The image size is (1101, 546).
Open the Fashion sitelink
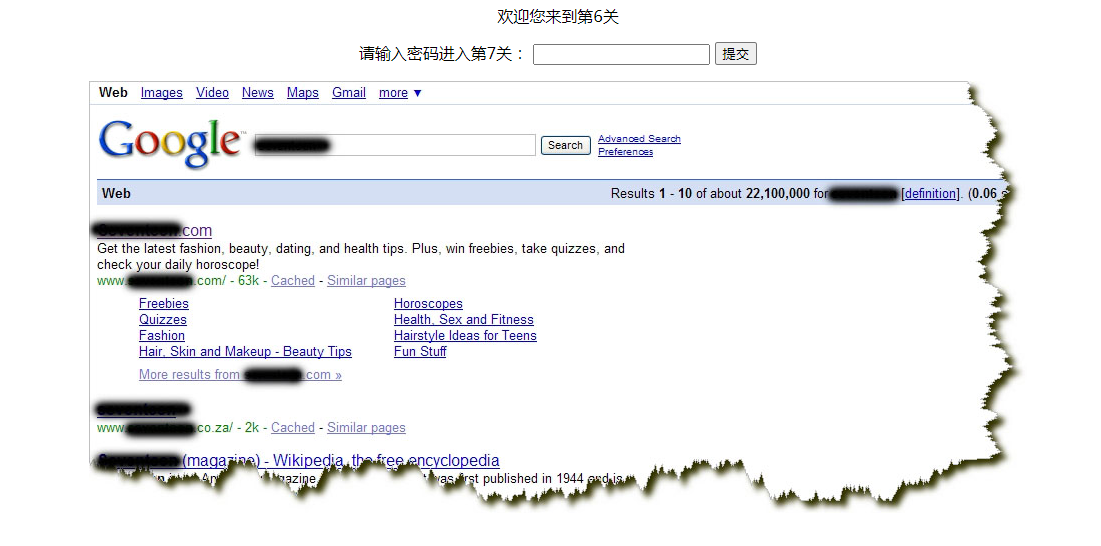(x=162, y=335)
